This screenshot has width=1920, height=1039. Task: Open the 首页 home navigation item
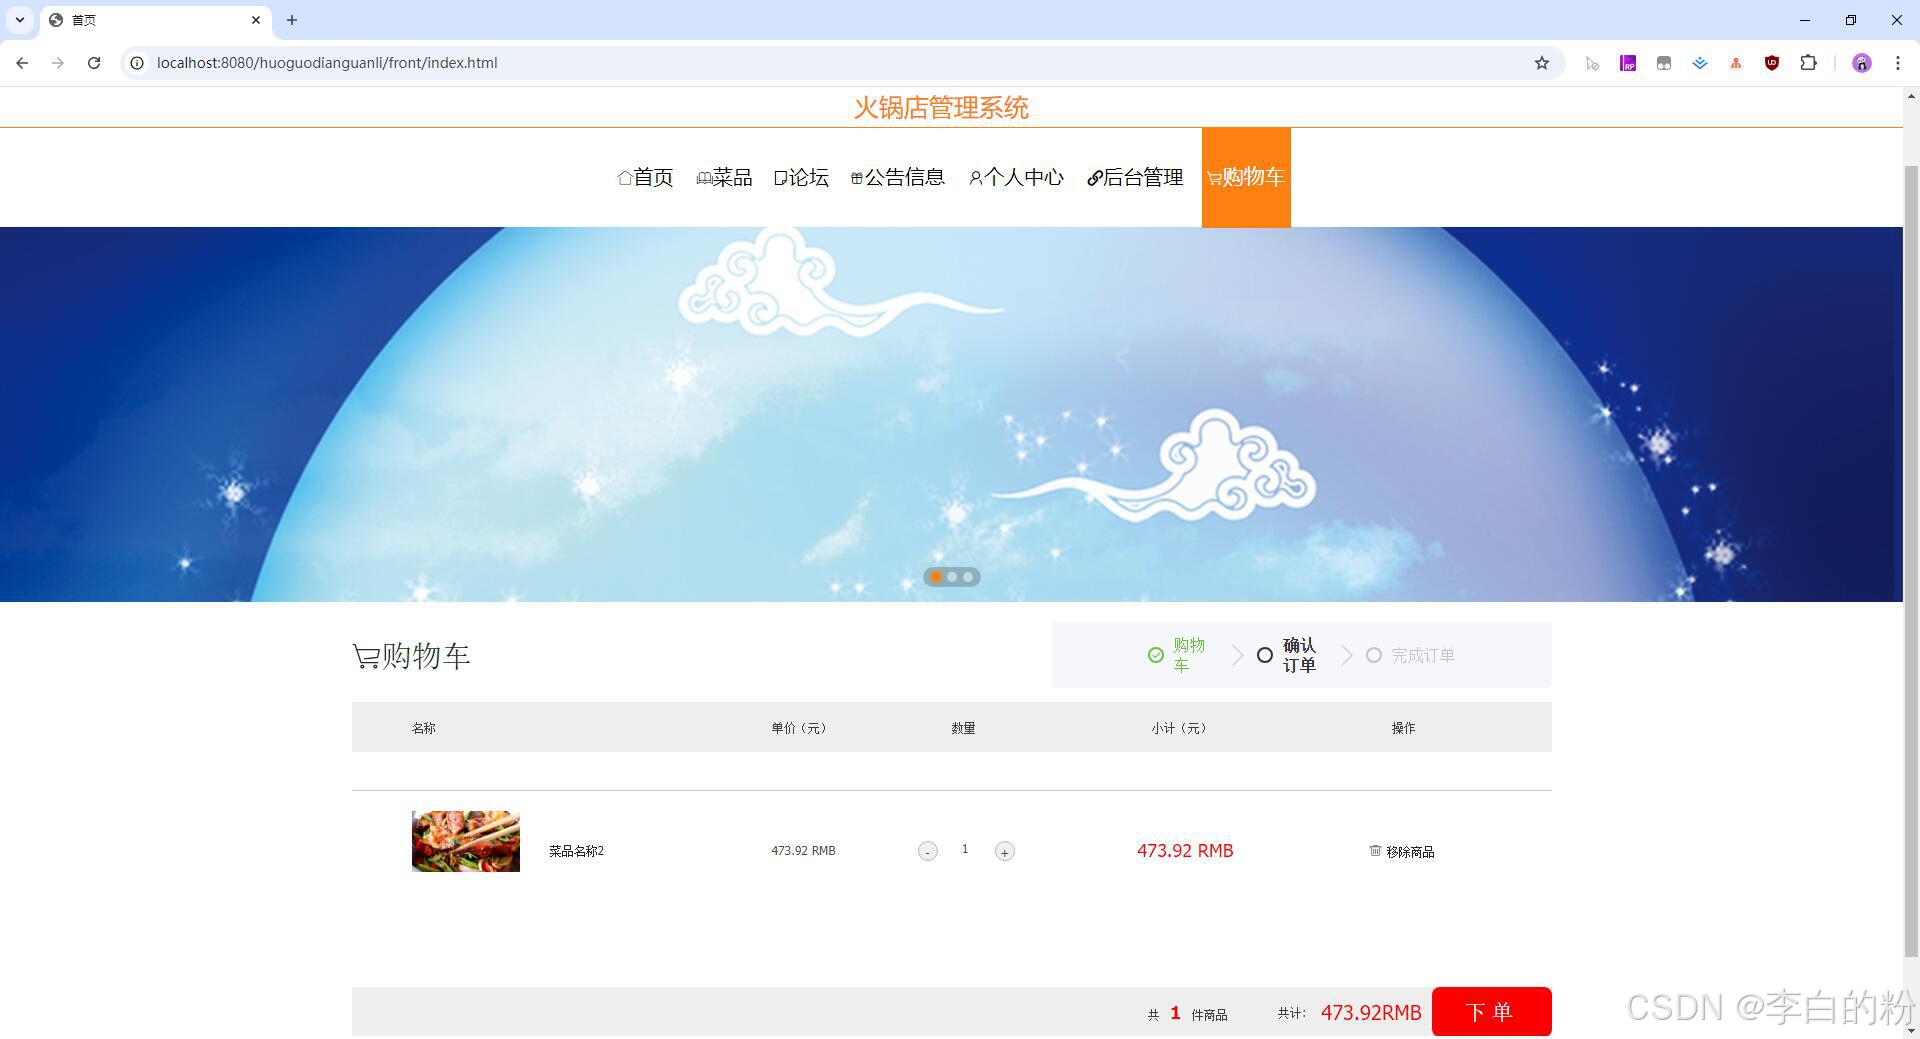645,177
